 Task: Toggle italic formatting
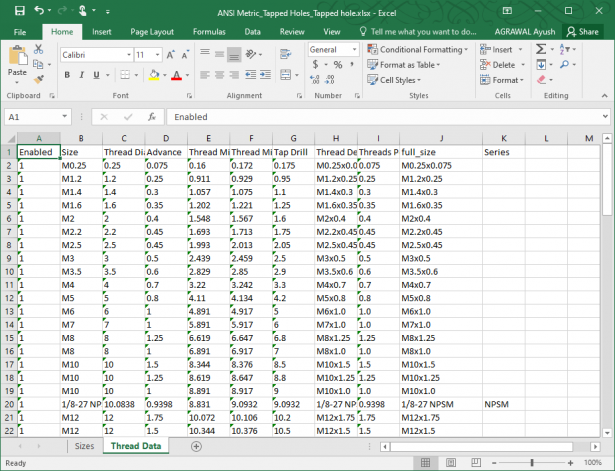(x=81, y=75)
